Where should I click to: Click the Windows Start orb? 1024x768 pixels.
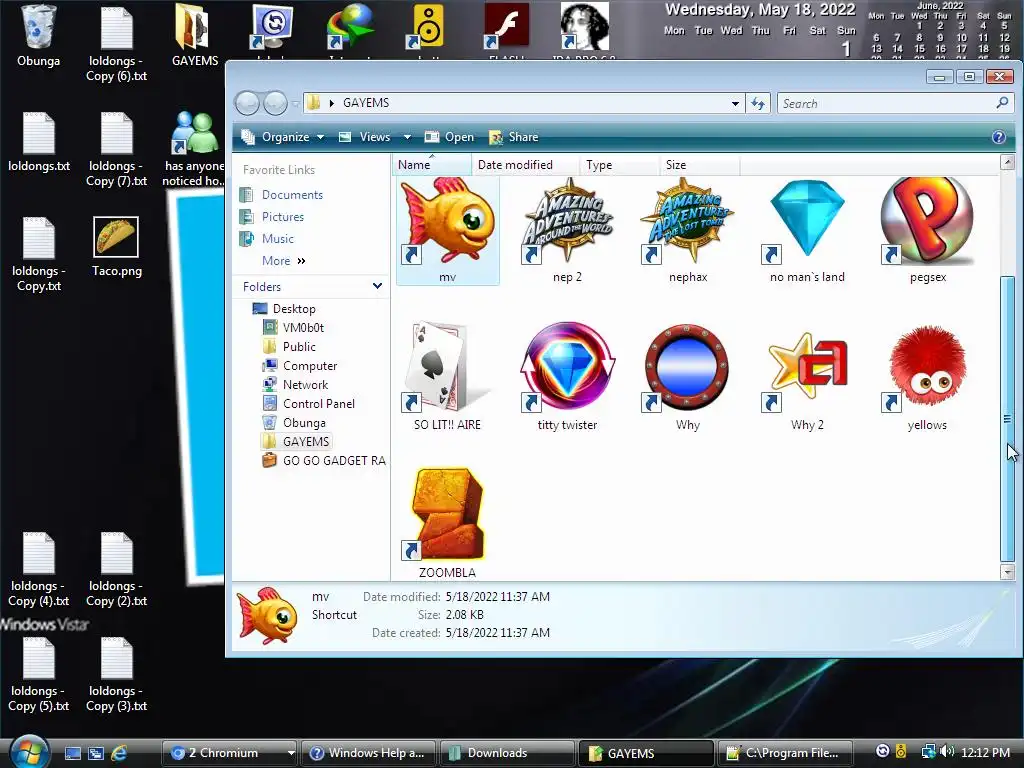click(29, 751)
